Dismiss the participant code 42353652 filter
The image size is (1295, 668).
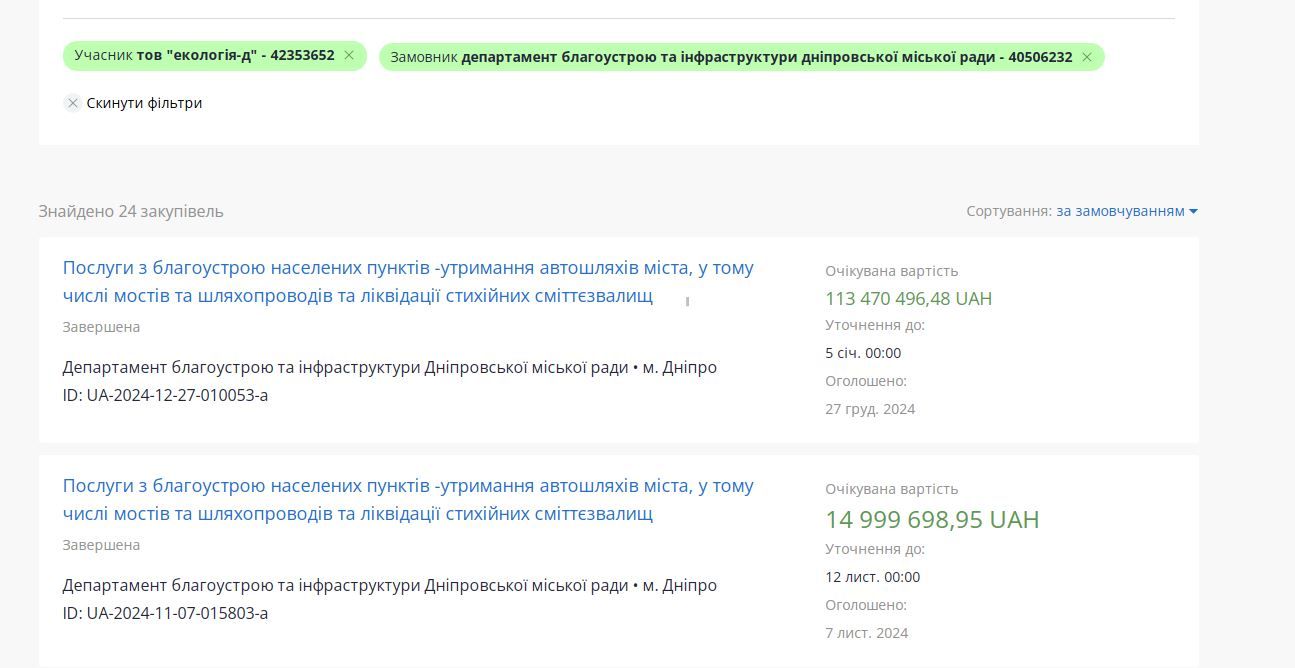click(348, 56)
